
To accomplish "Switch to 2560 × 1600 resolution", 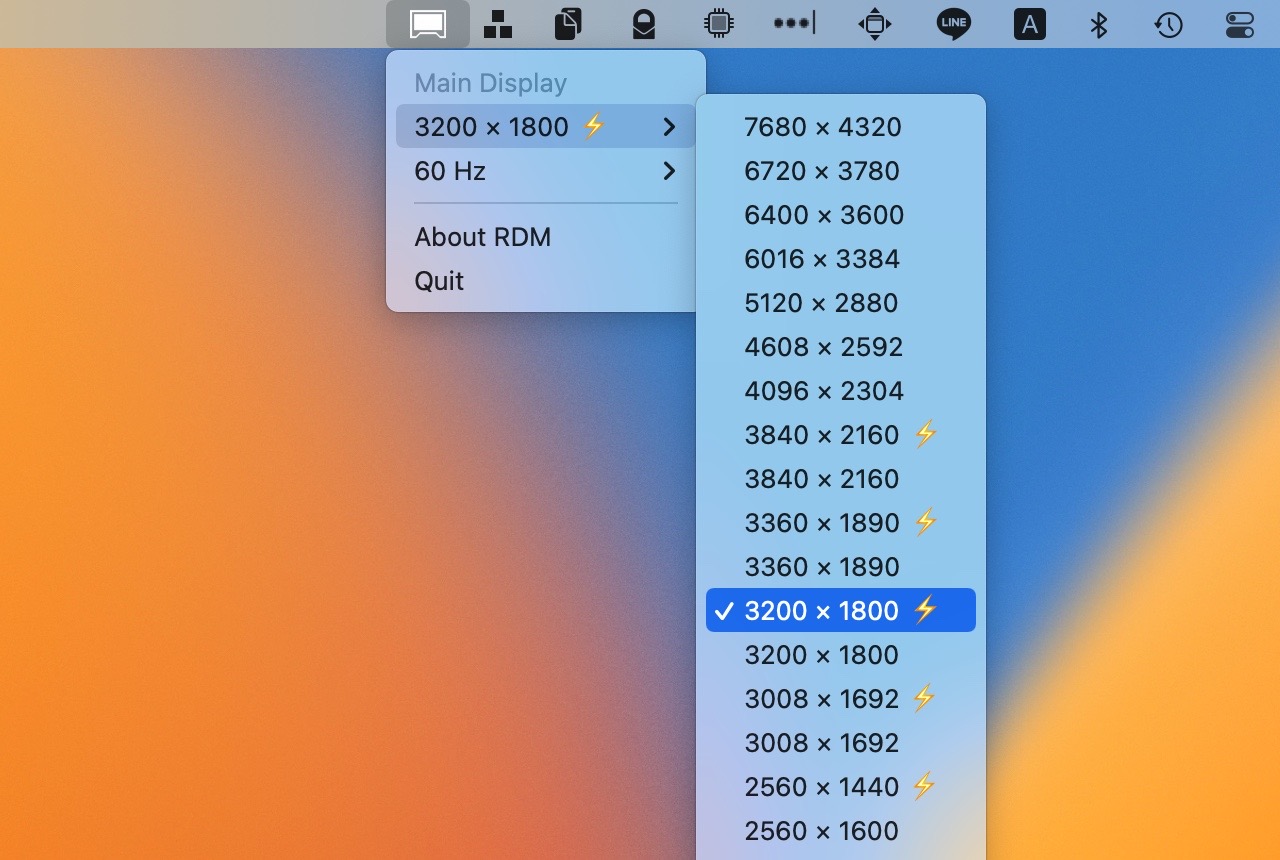I will point(841,831).
